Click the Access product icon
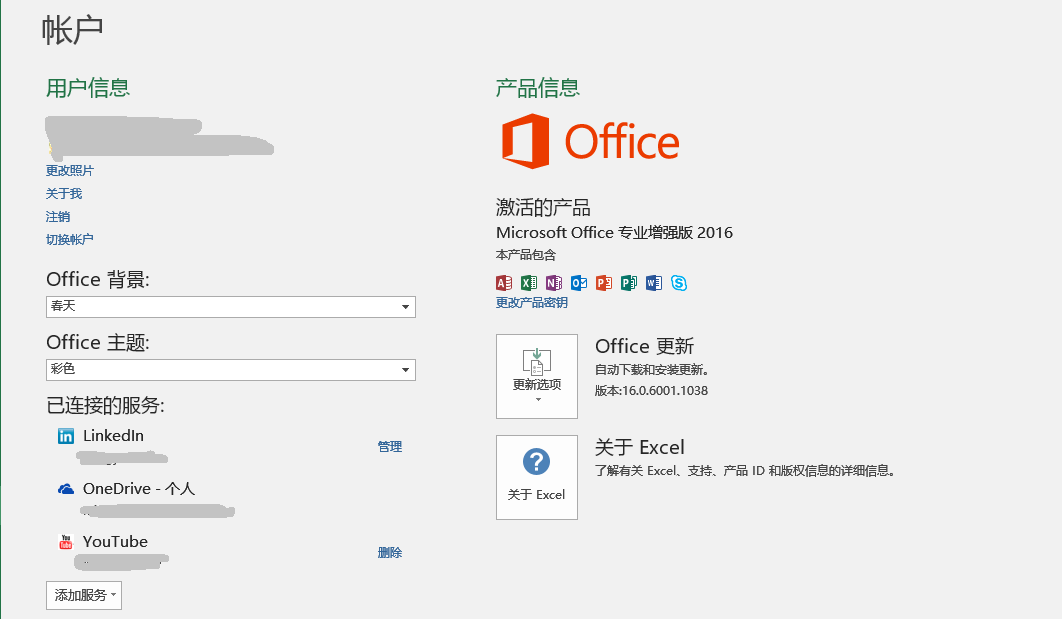Viewport: 1062px width, 619px height. pos(504,283)
